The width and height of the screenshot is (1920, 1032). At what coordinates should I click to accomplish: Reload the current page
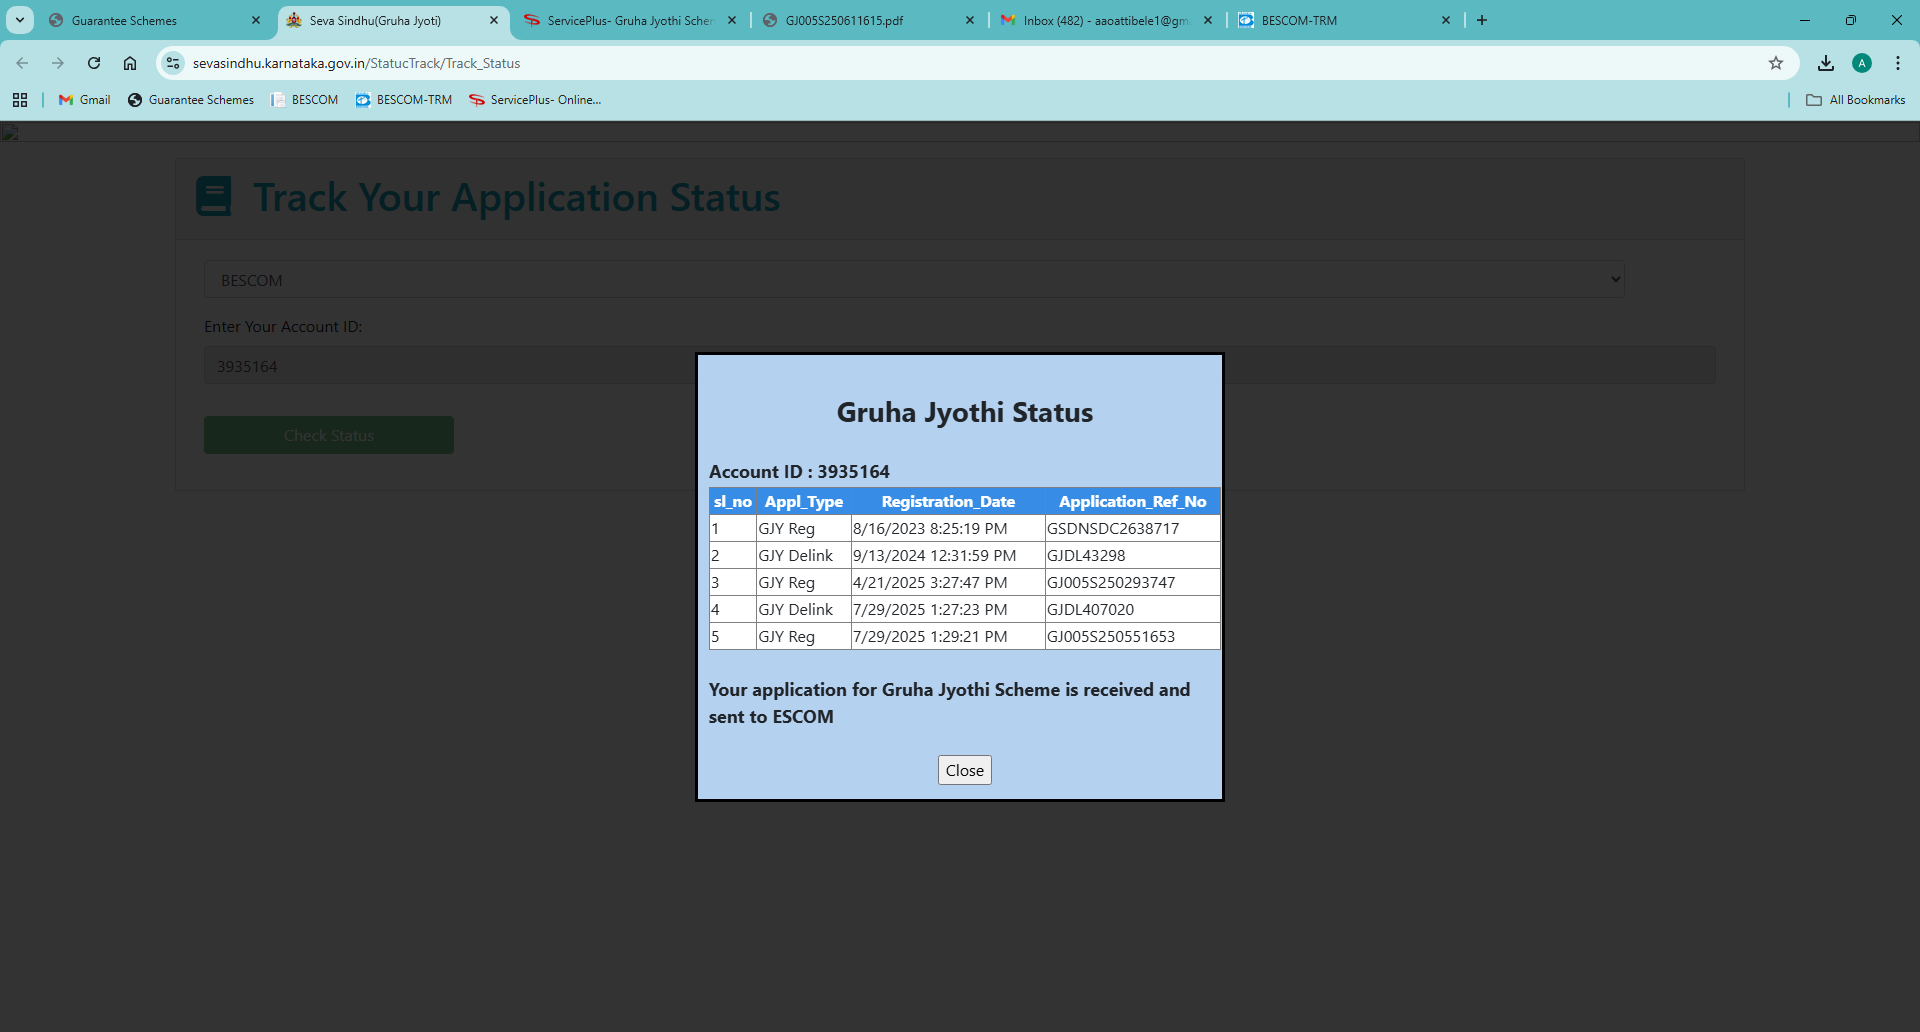[94, 63]
